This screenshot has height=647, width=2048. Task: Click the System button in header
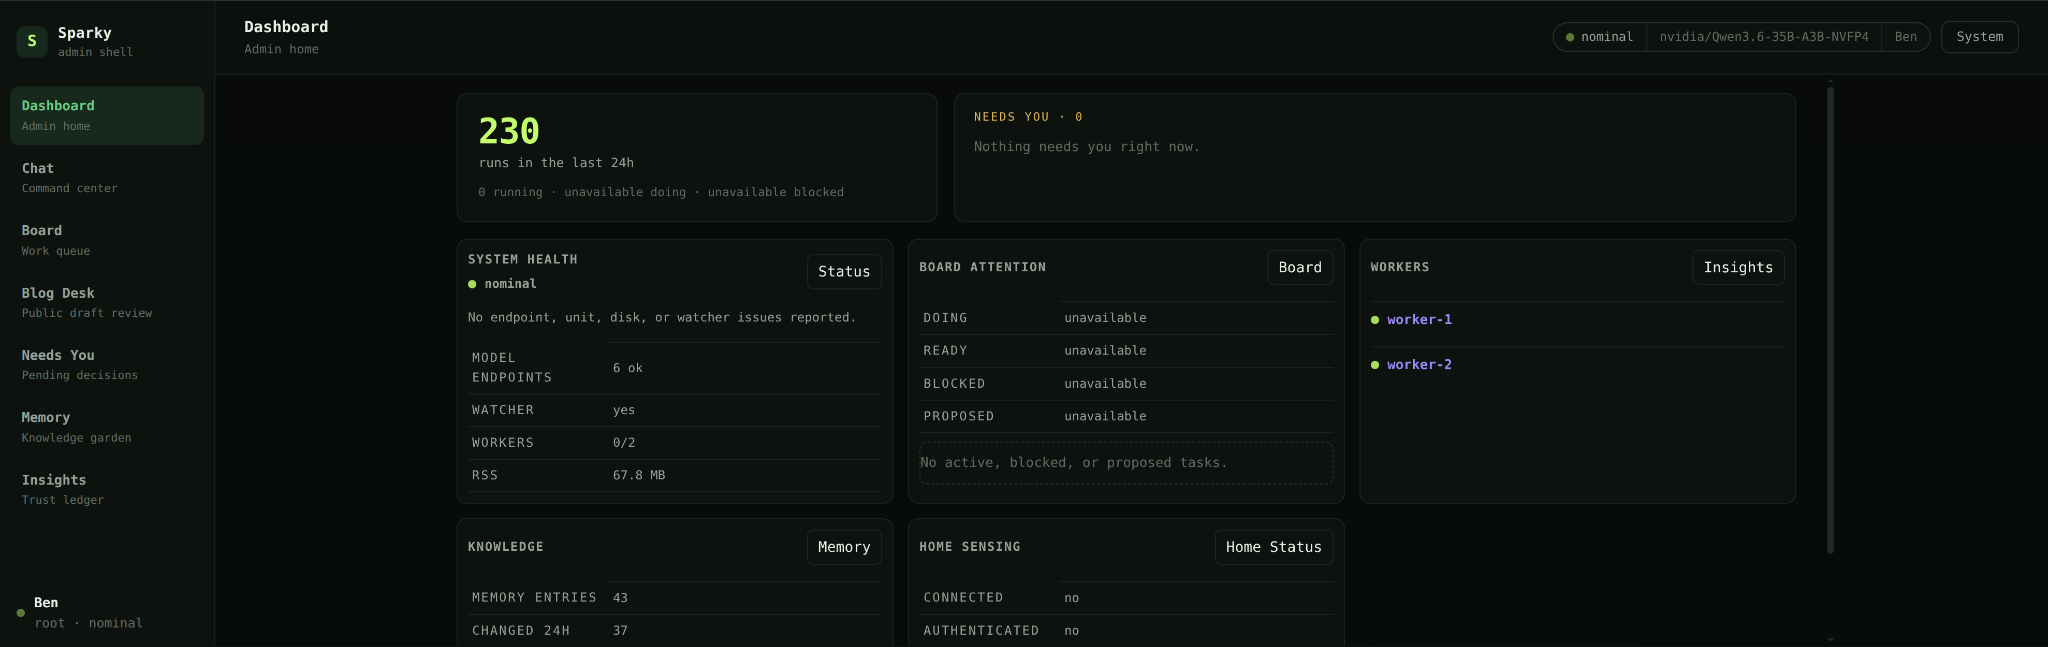(1979, 37)
